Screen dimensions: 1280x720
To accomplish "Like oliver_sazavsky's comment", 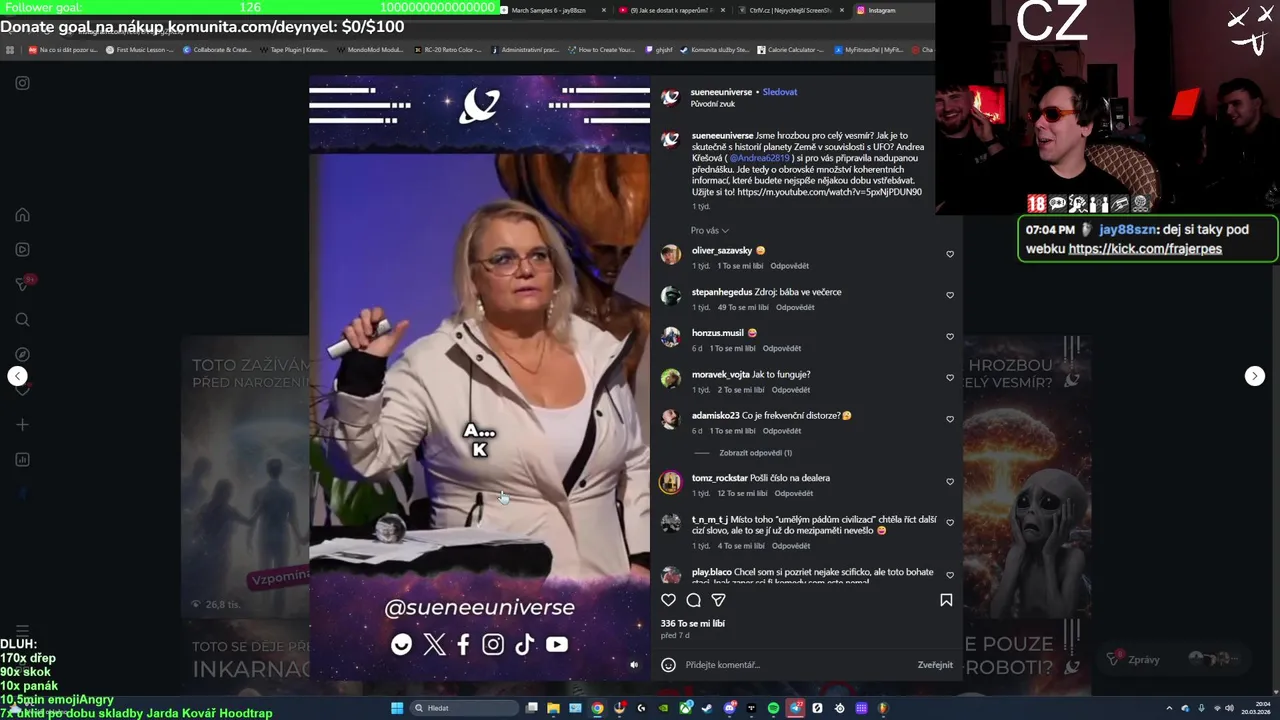I will pos(950,254).
